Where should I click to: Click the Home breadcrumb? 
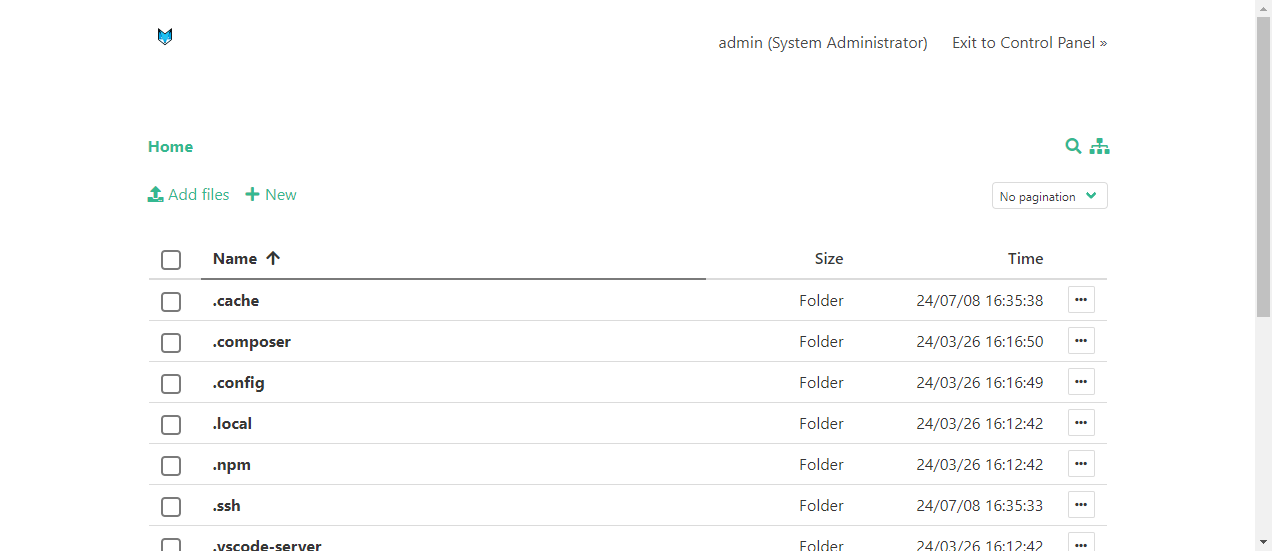(x=170, y=147)
